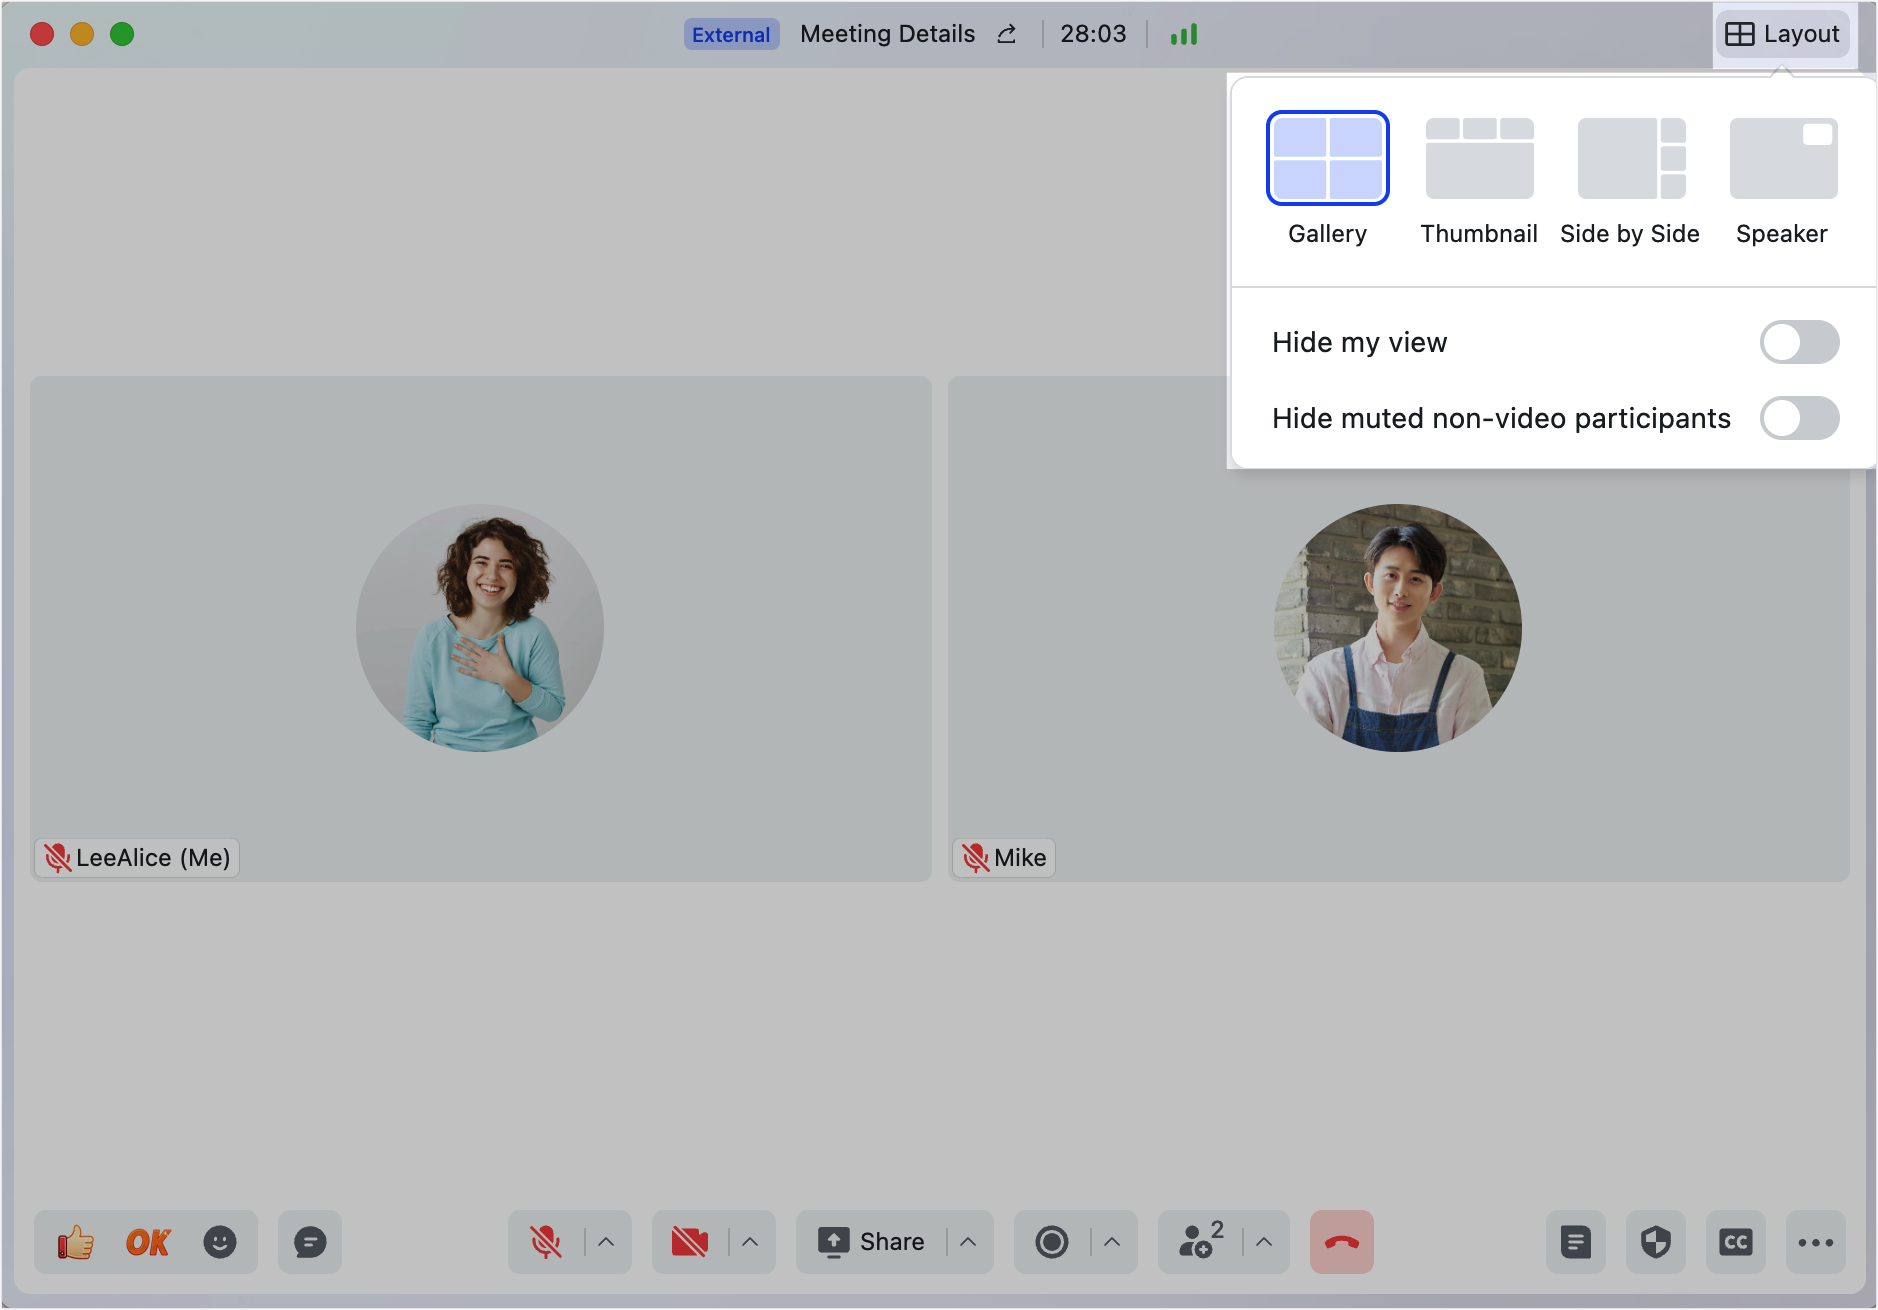Leave the meeting with red hang-up button
Viewport: 1878px width, 1310px height.
(1341, 1242)
